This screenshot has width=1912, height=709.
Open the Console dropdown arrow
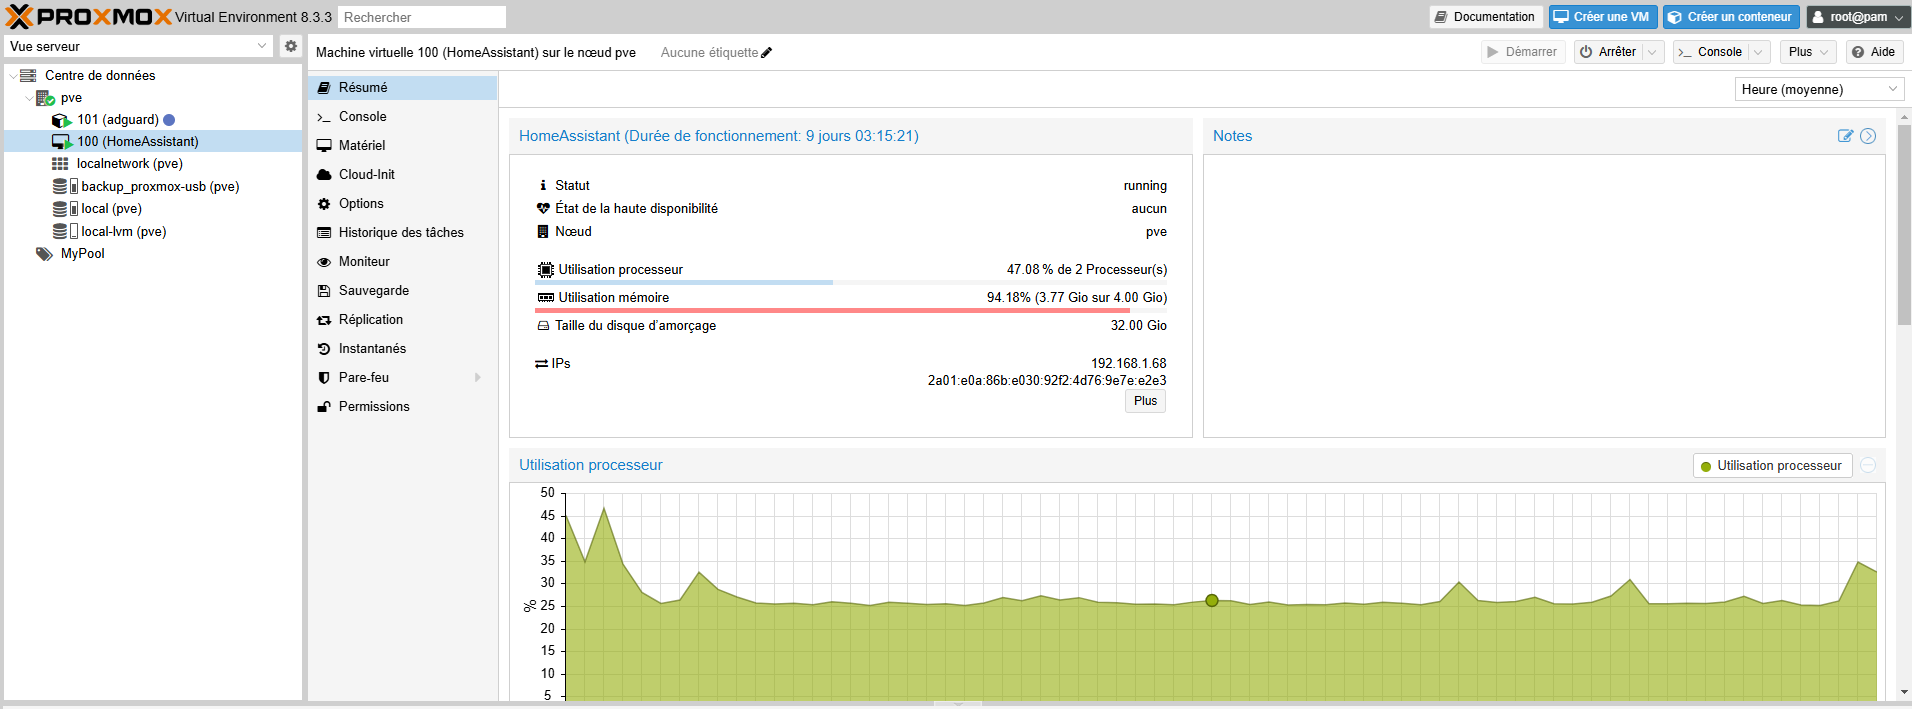click(1759, 52)
